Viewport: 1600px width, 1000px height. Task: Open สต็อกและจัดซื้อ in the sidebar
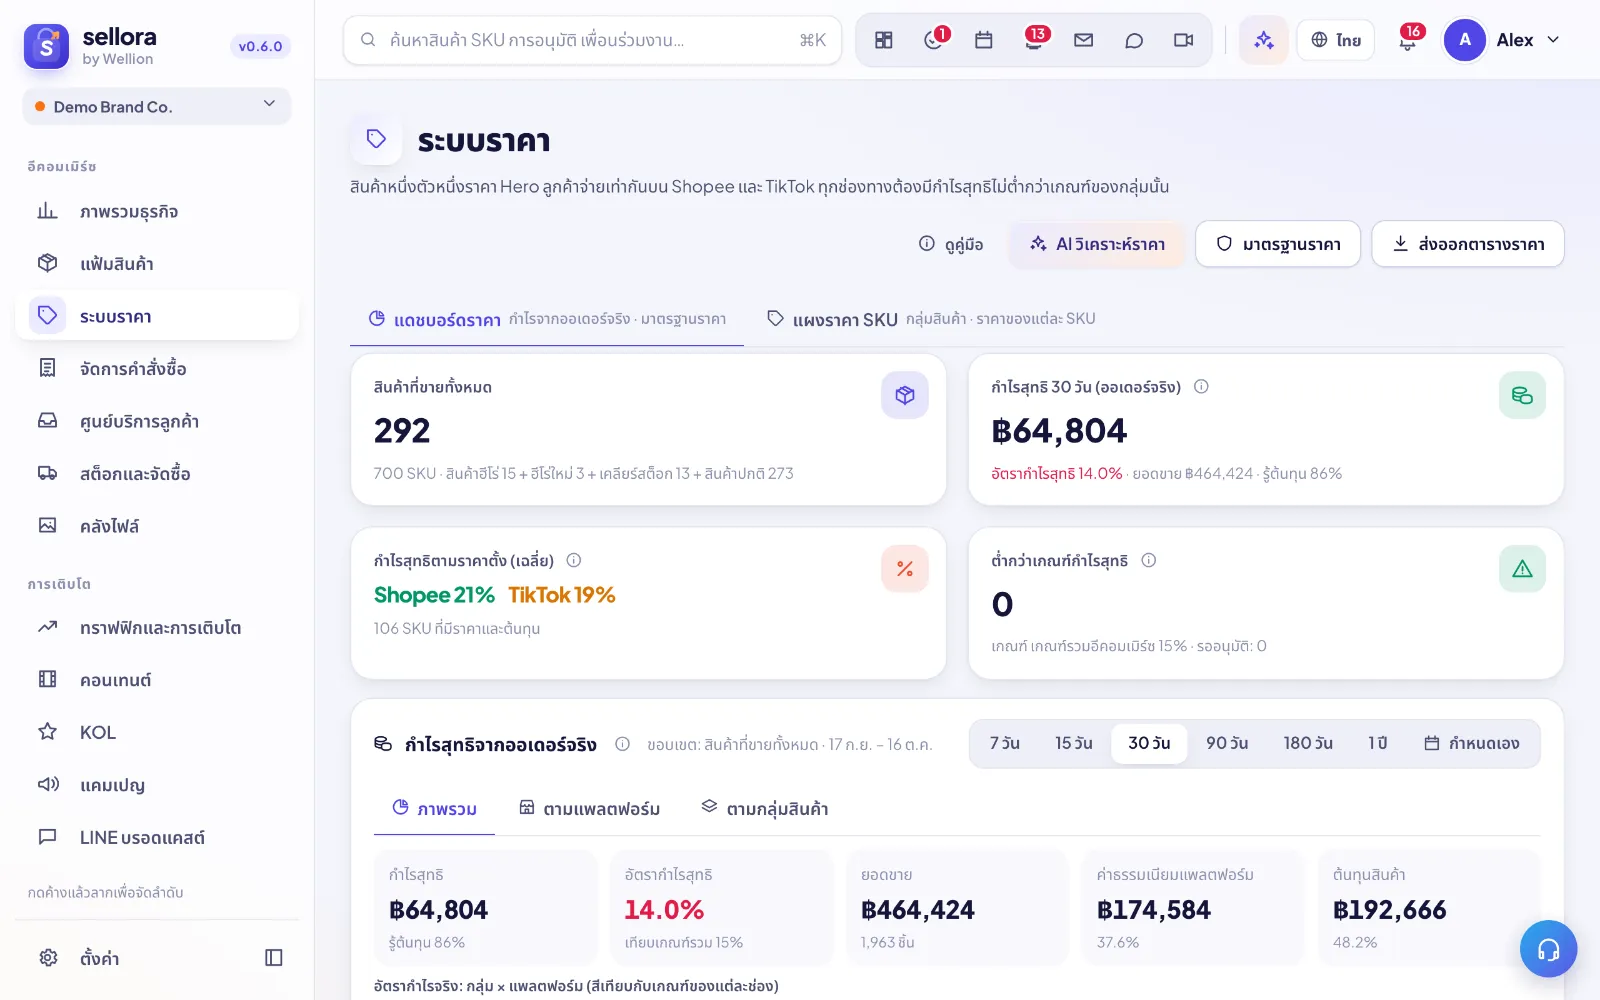click(157, 474)
